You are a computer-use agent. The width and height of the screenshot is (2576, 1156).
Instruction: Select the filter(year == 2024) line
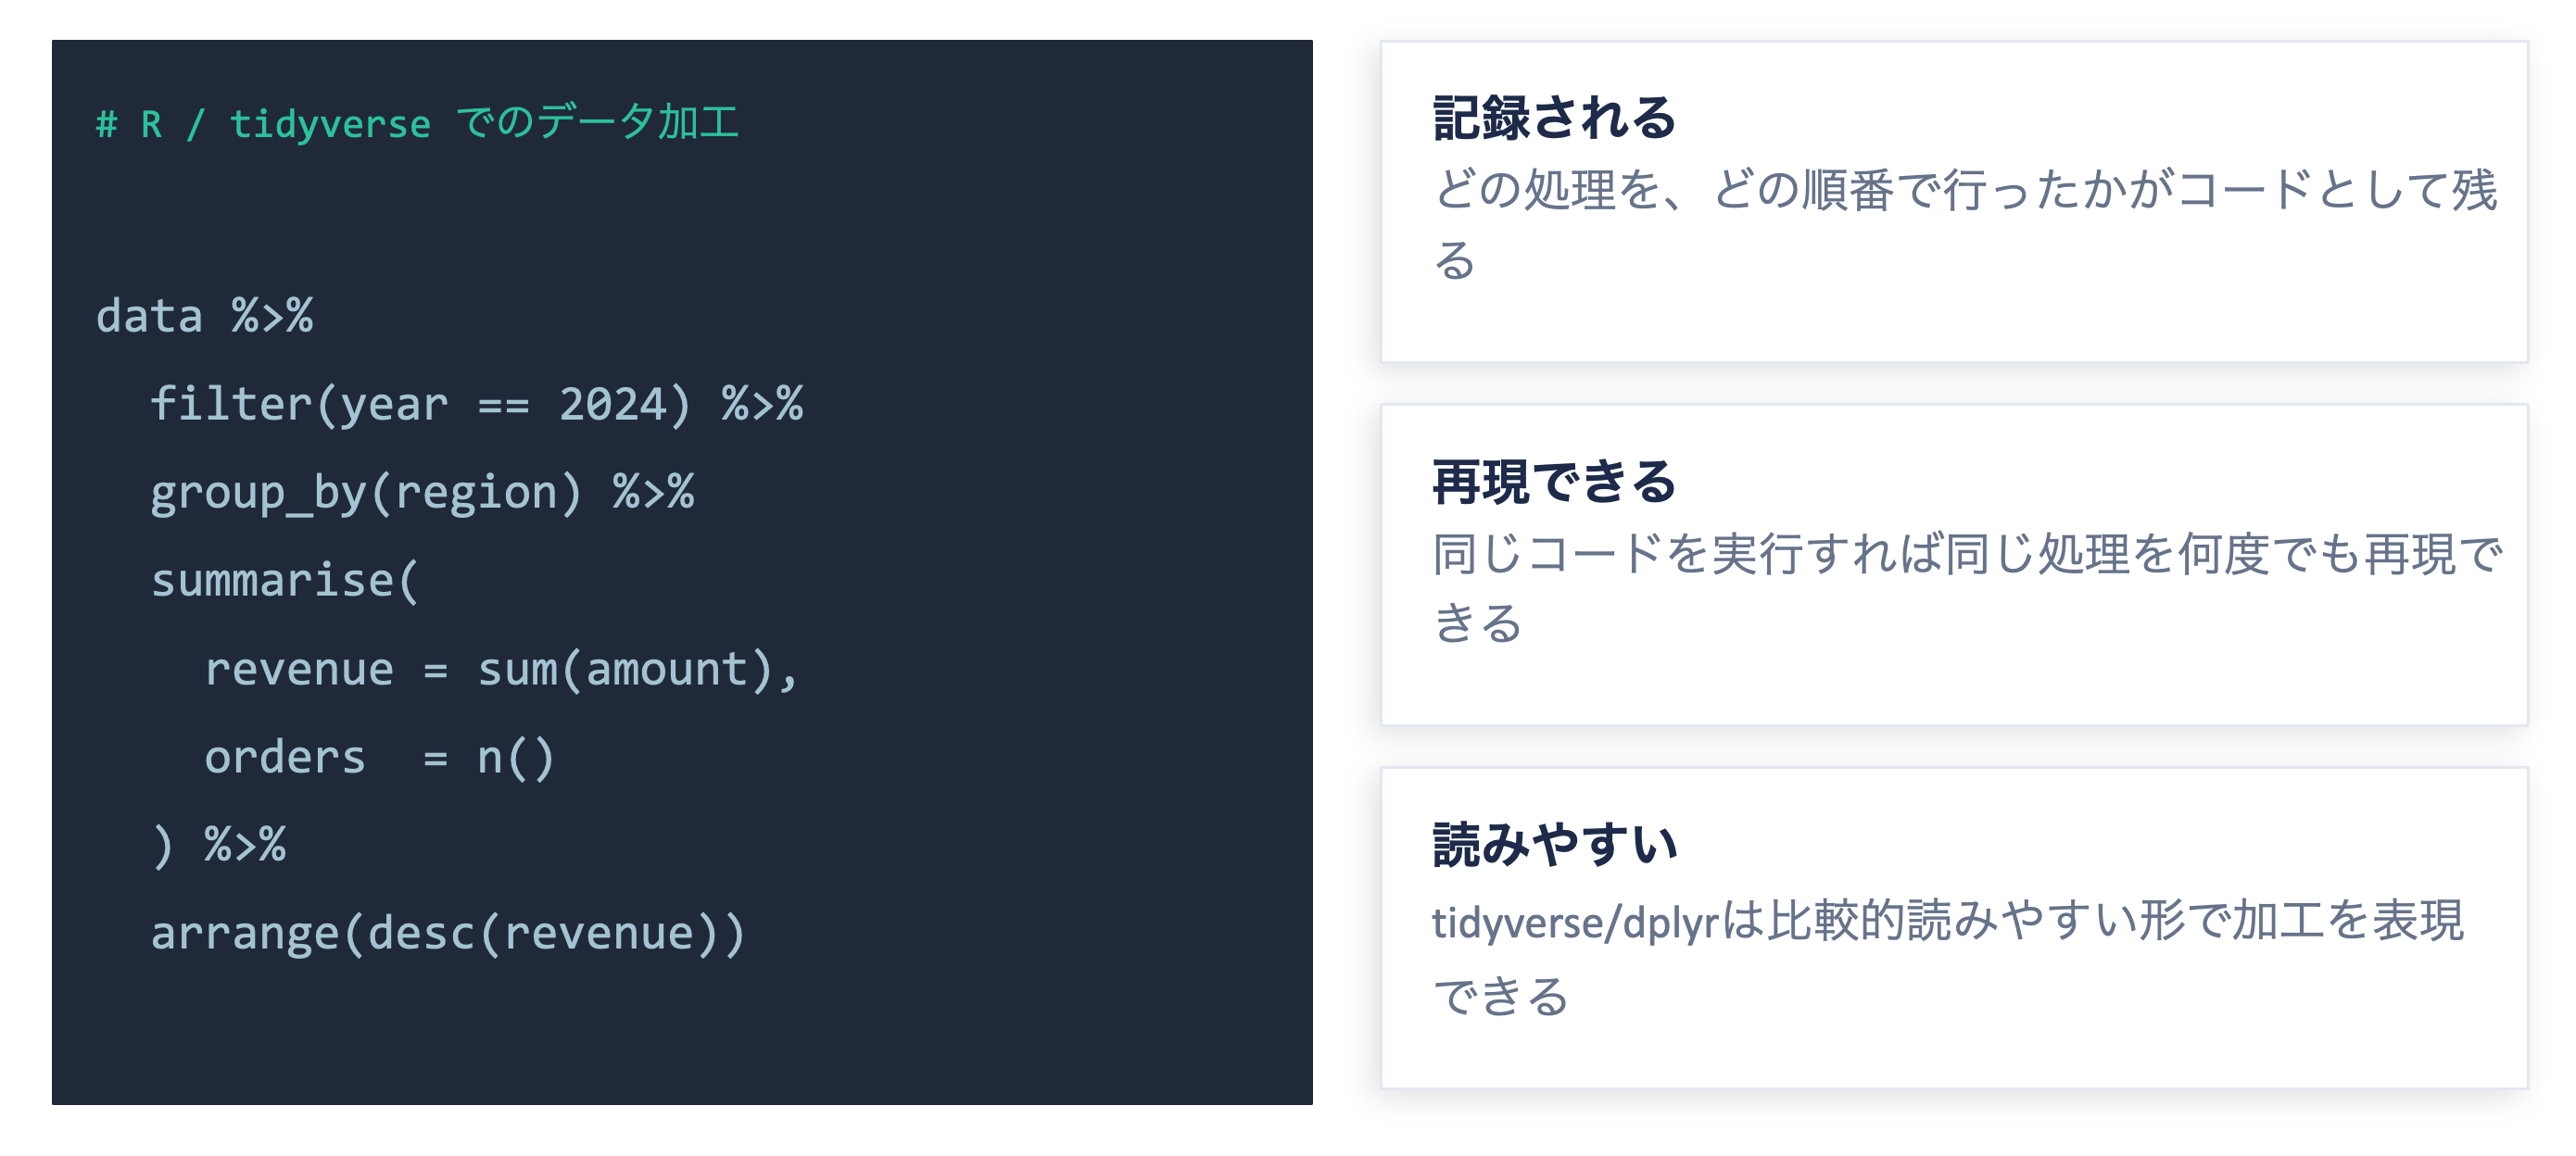pos(476,404)
